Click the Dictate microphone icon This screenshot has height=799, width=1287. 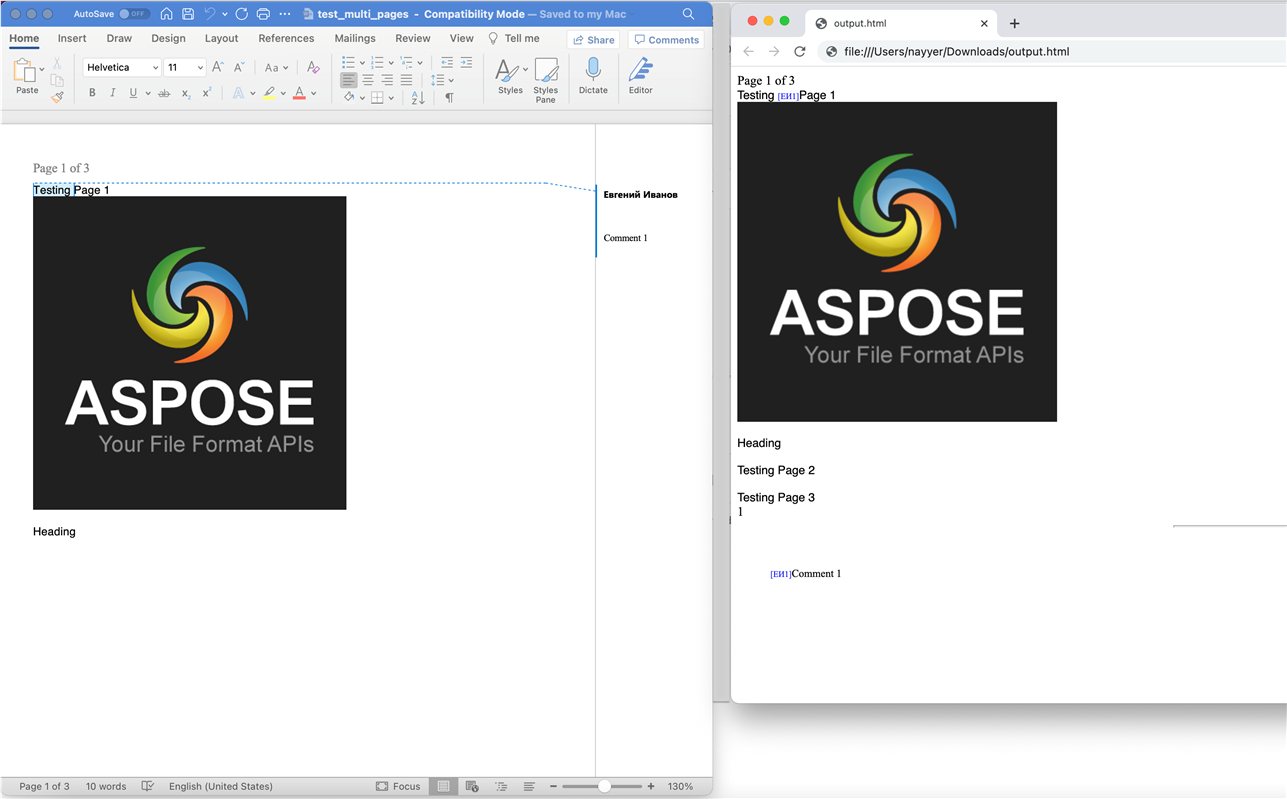coord(593,70)
